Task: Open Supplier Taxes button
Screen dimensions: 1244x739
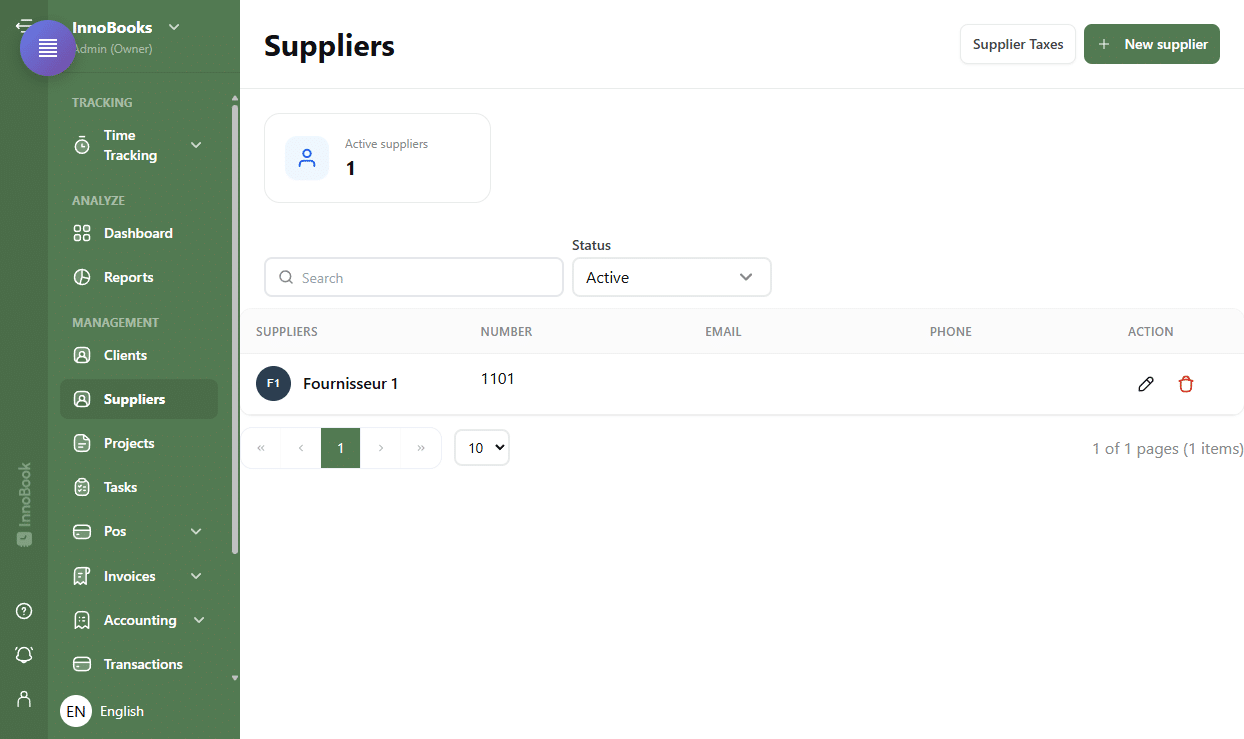Action: [1018, 44]
